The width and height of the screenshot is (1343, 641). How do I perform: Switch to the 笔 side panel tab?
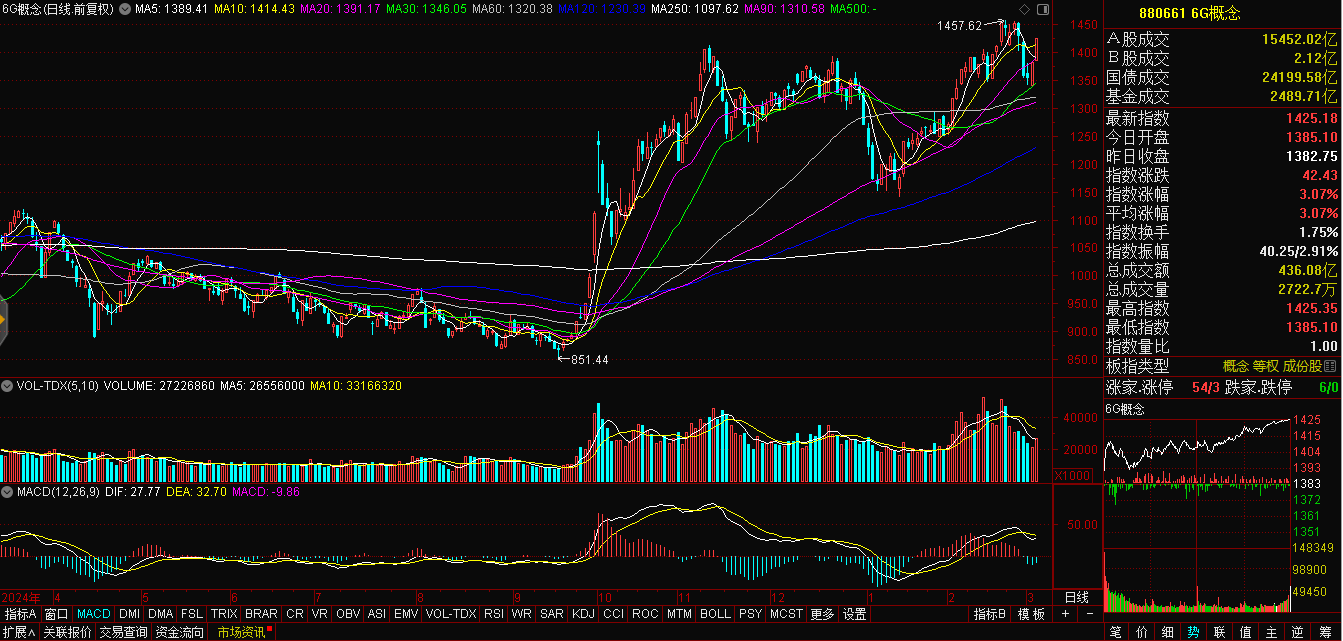tap(1116, 632)
